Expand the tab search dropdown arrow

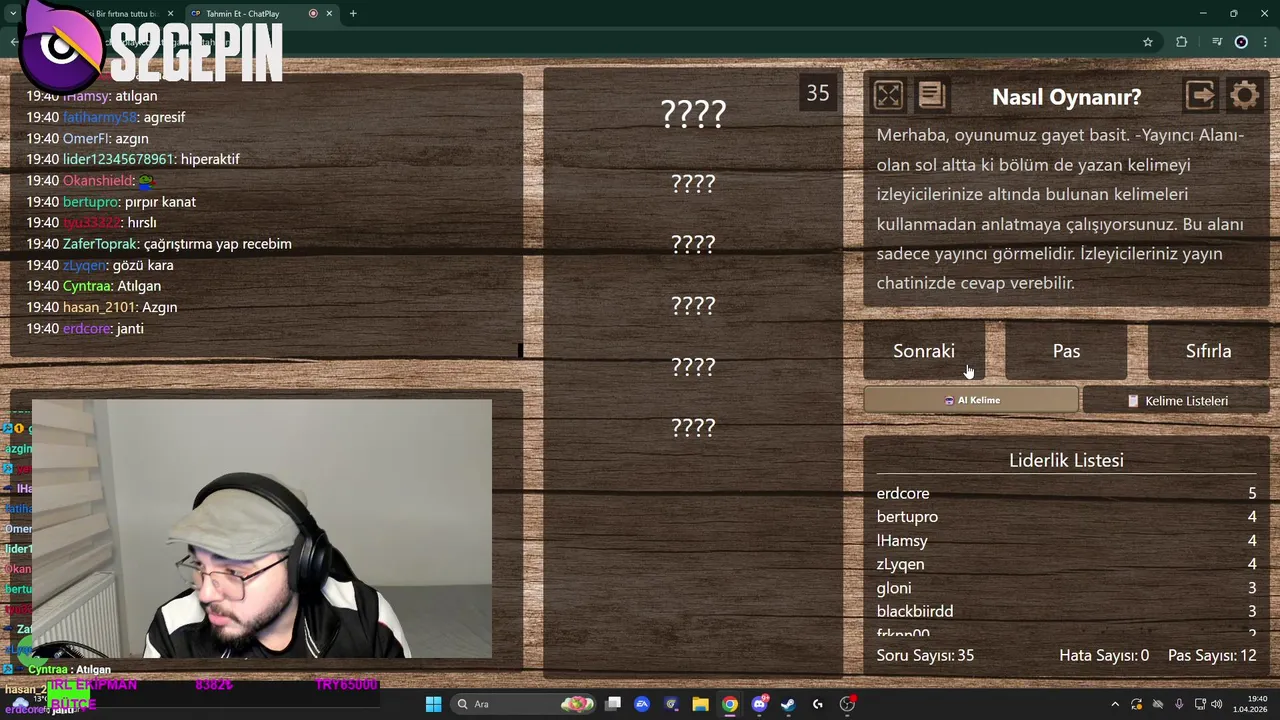(13, 14)
